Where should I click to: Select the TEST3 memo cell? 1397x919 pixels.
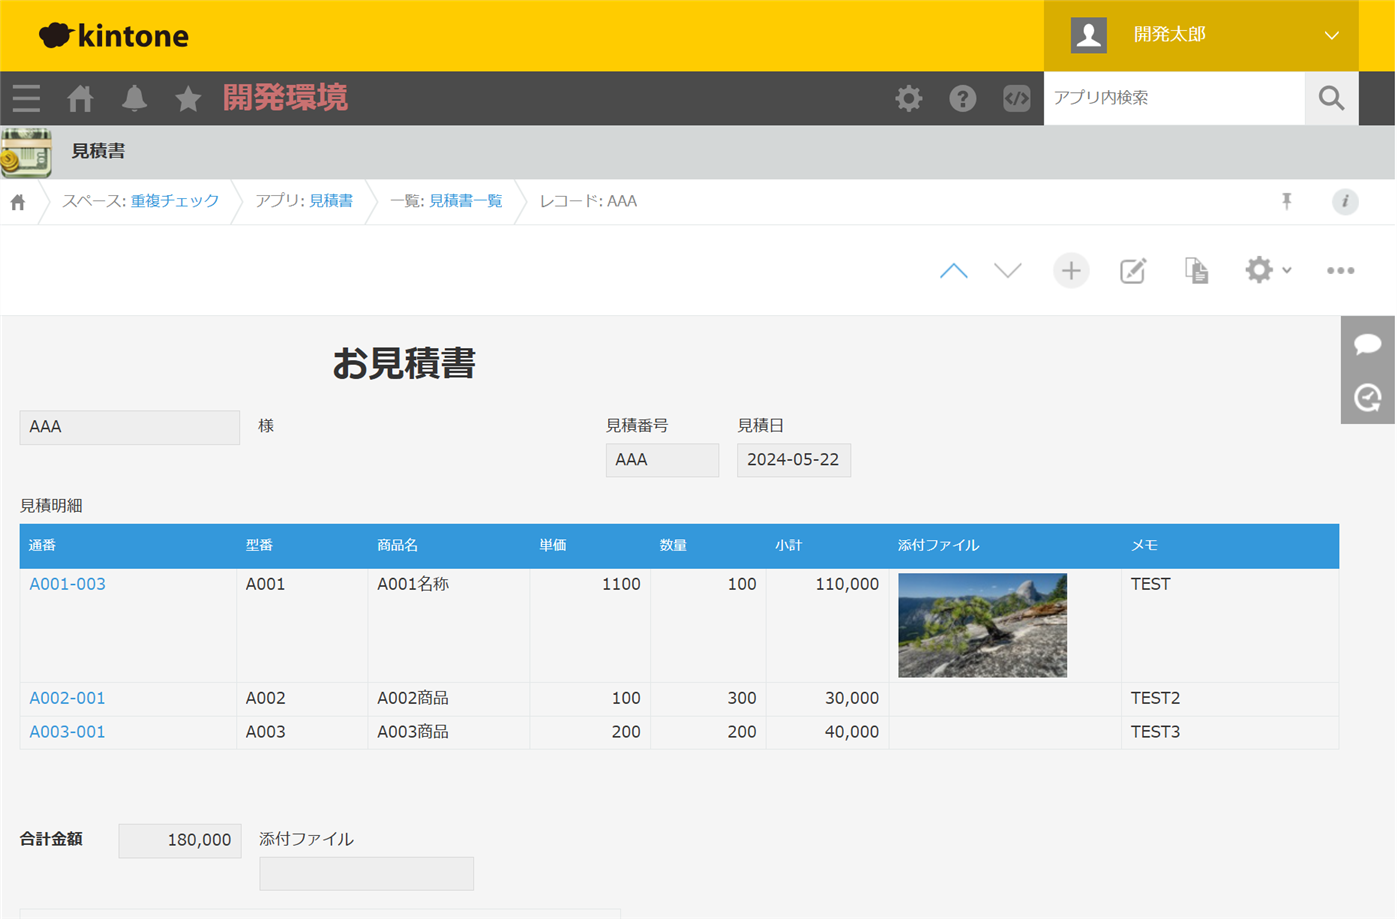(x=1230, y=733)
